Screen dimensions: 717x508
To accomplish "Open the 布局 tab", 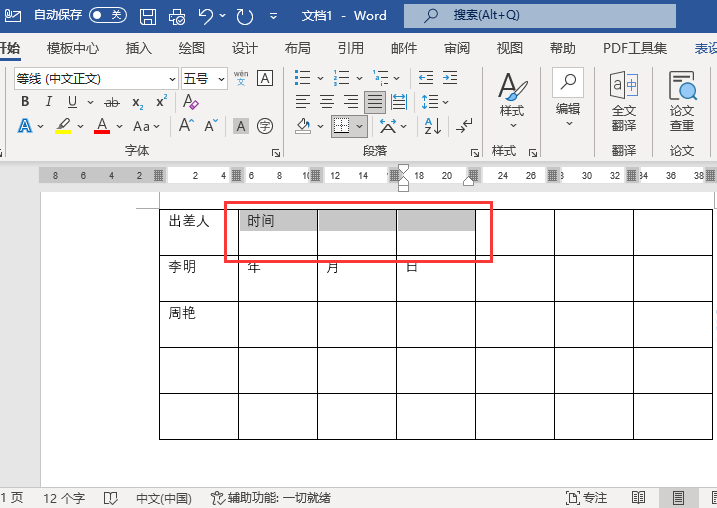I will [x=298, y=48].
